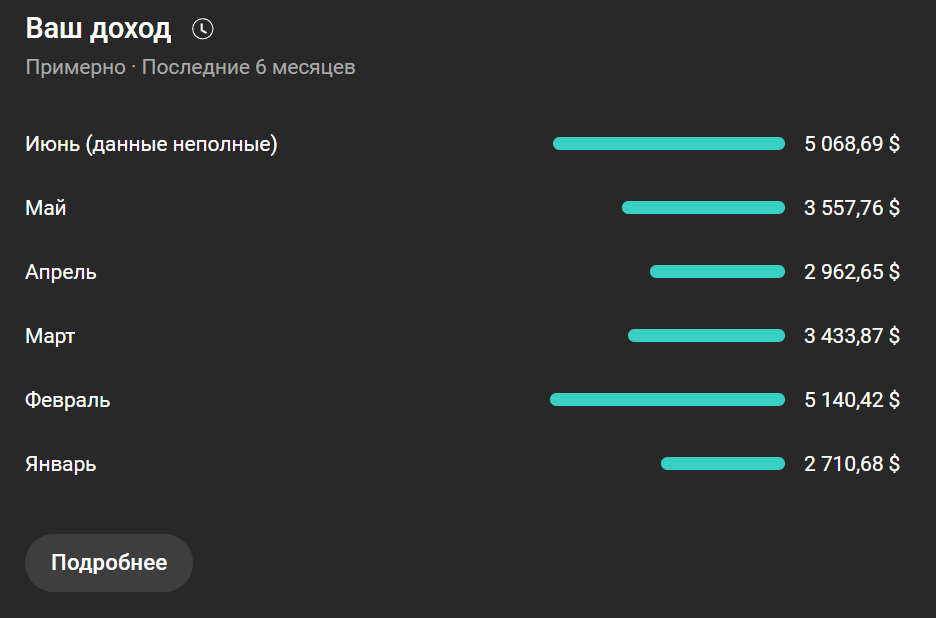936x618 pixels.
Task: Click the Примерно · Последние 6 месяцев subtitle
Action: [x=190, y=68]
